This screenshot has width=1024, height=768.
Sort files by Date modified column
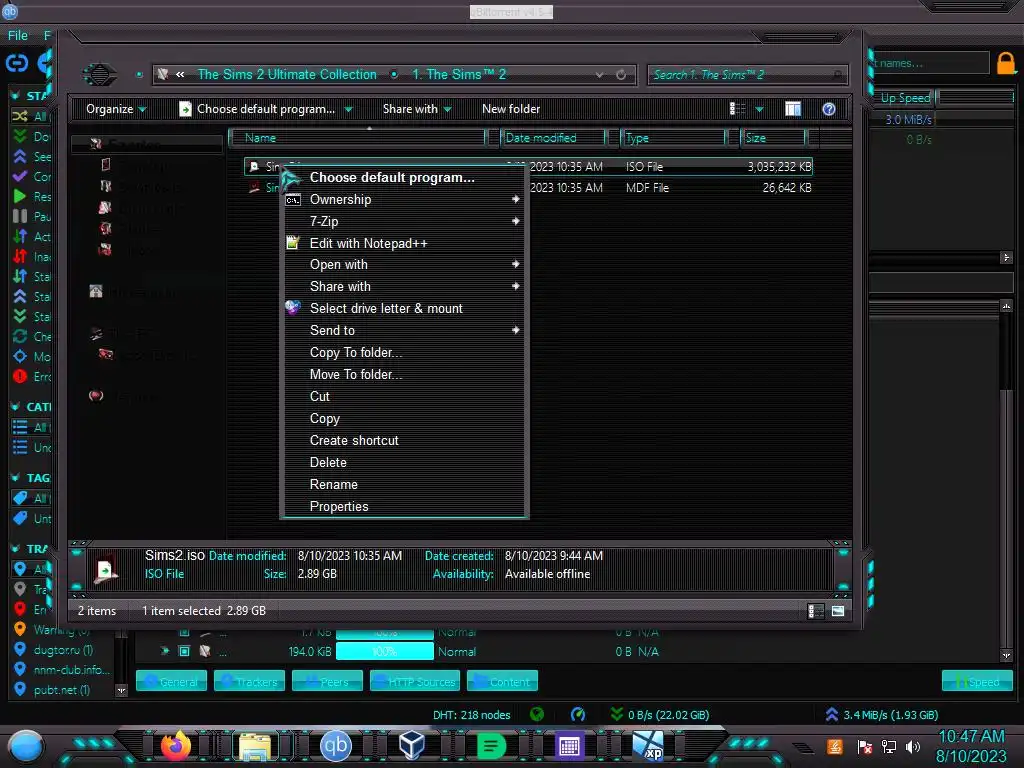click(x=553, y=138)
